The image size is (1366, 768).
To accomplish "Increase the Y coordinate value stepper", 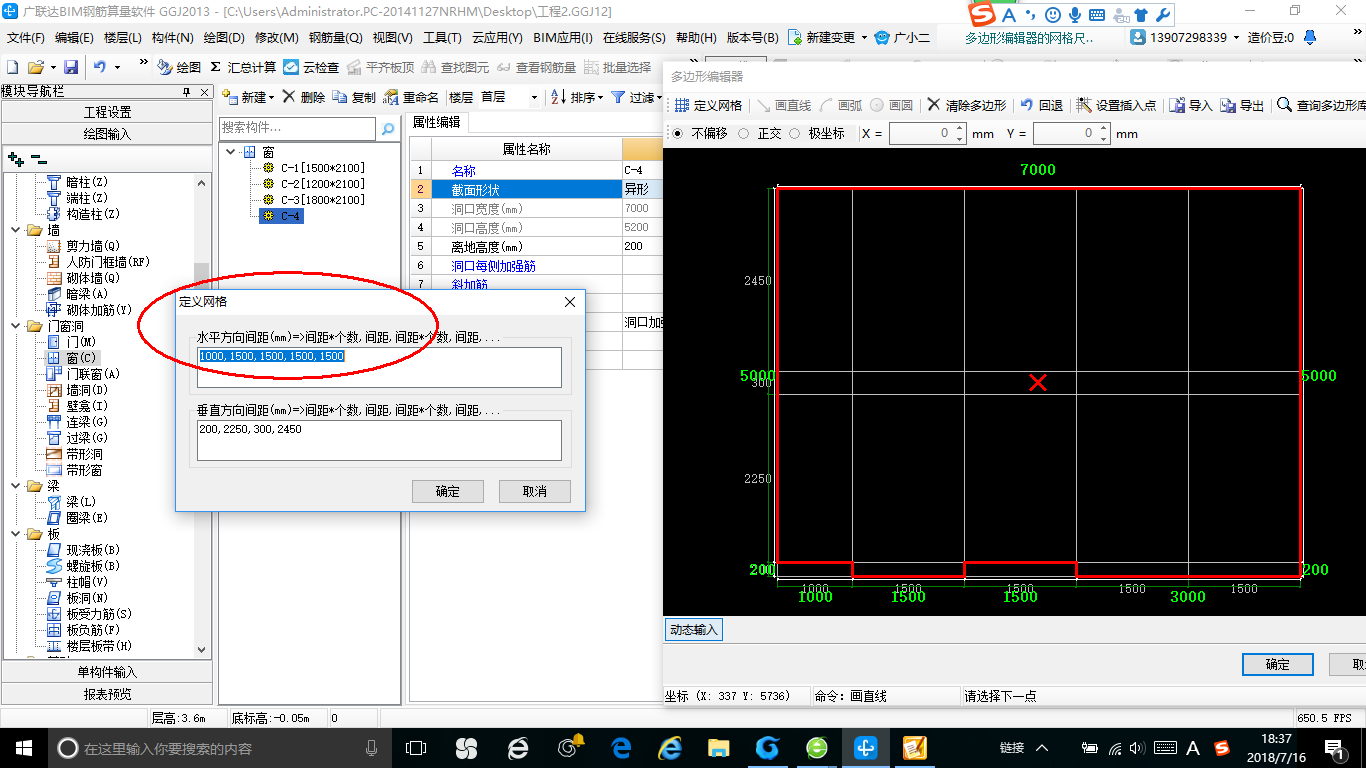I will pos(1104,128).
